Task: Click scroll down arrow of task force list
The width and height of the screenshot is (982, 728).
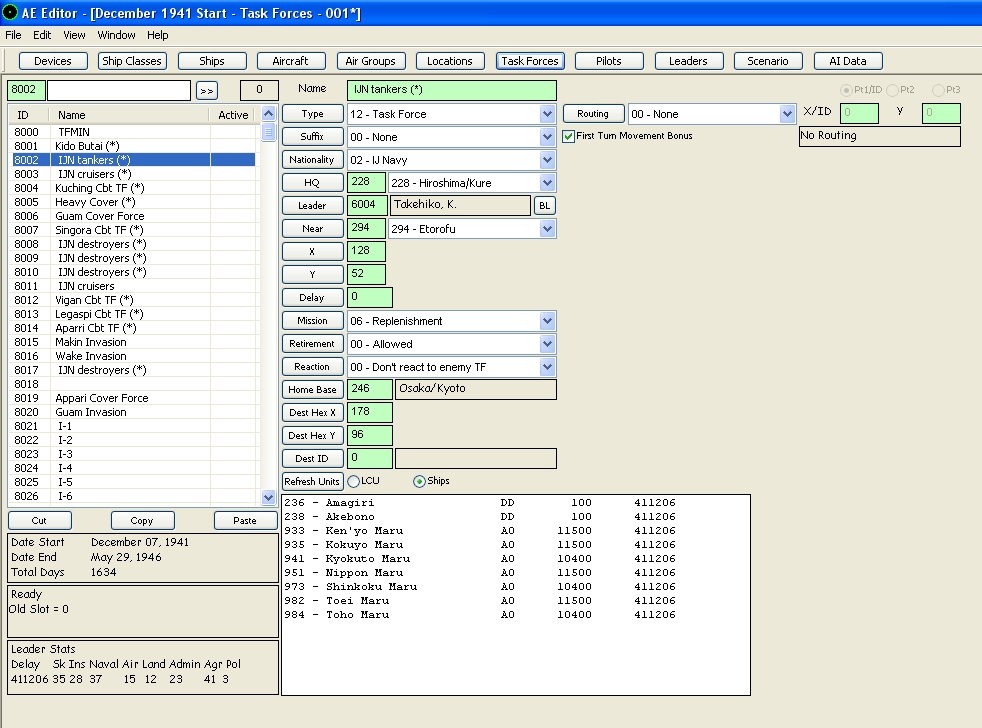Action: [x=269, y=497]
